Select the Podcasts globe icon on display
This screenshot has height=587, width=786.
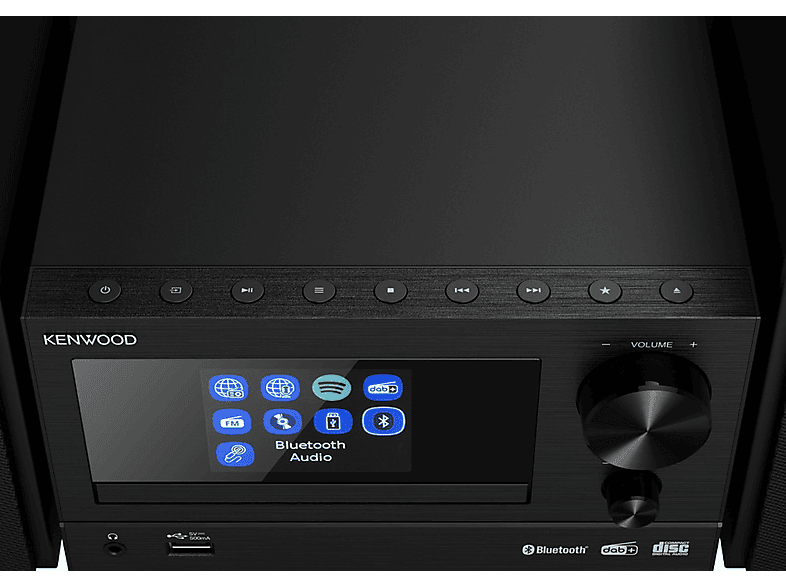click(x=280, y=387)
